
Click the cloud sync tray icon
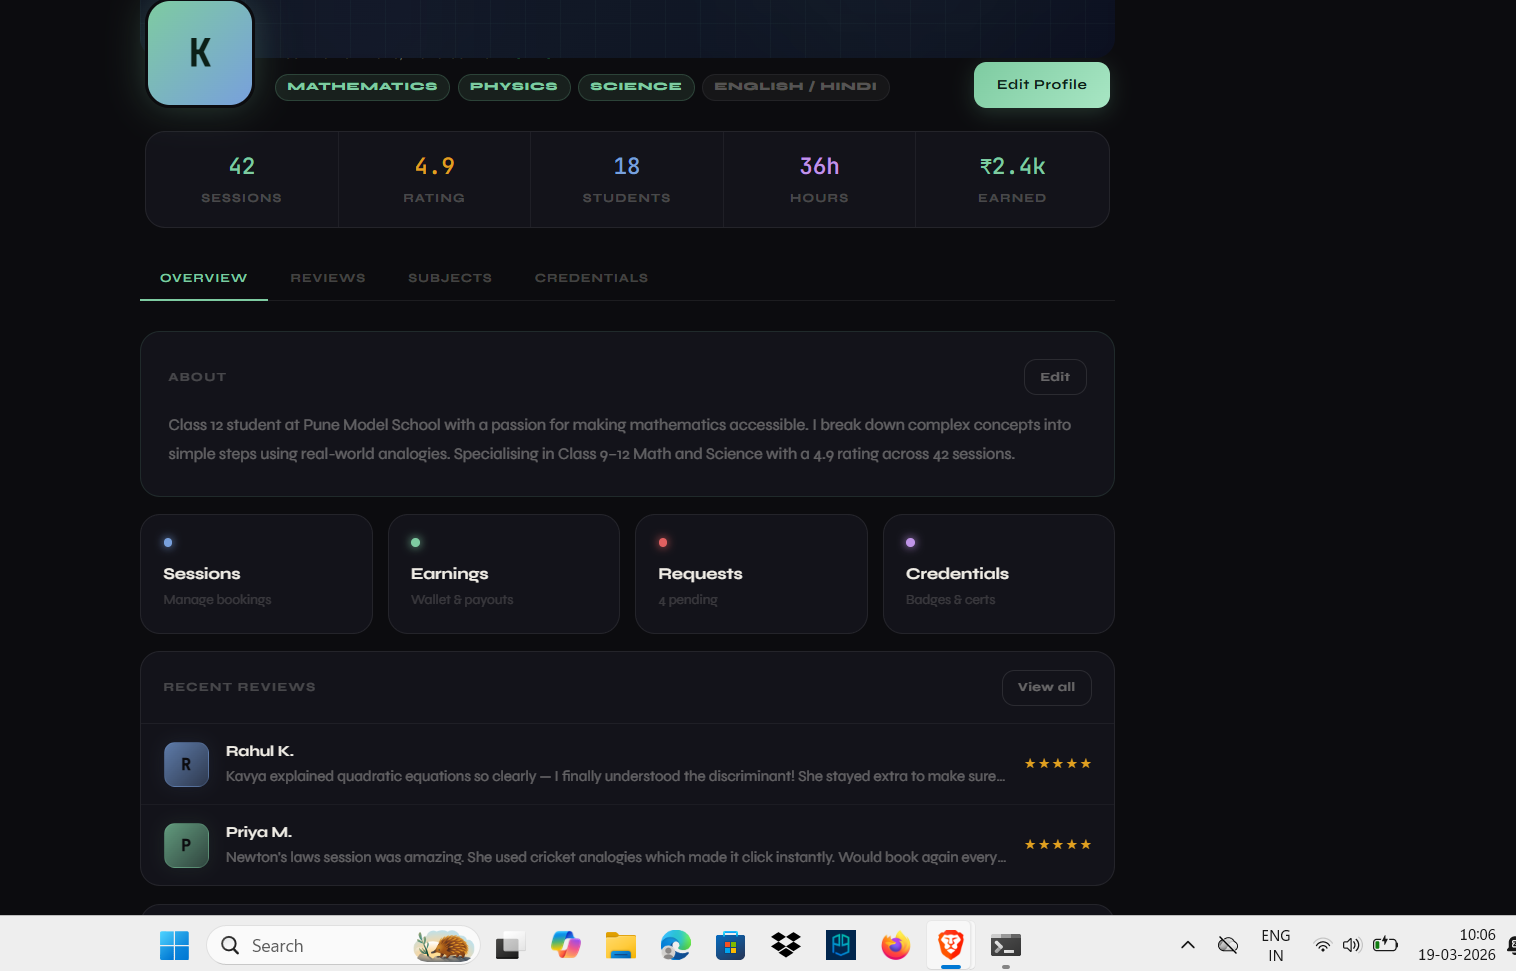(1228, 945)
